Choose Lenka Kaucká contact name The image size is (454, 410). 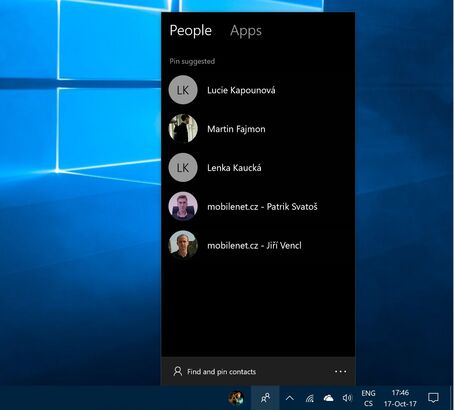(x=234, y=168)
